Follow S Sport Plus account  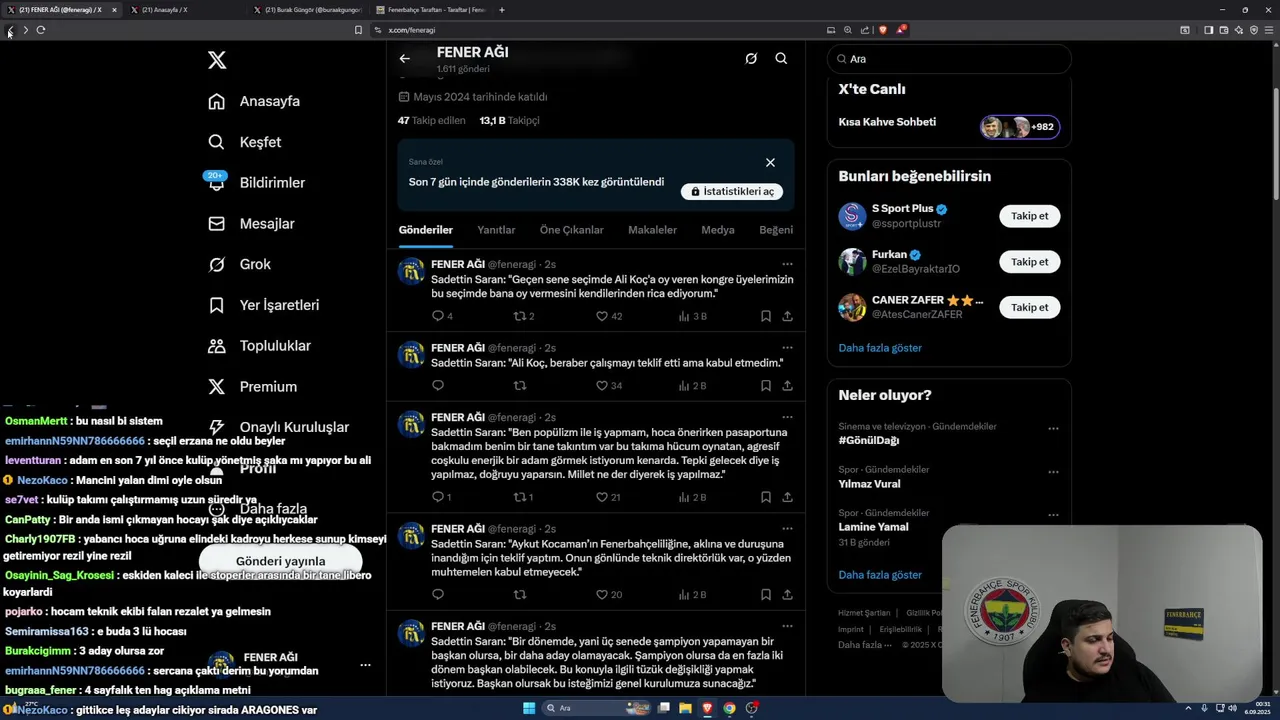click(1029, 216)
